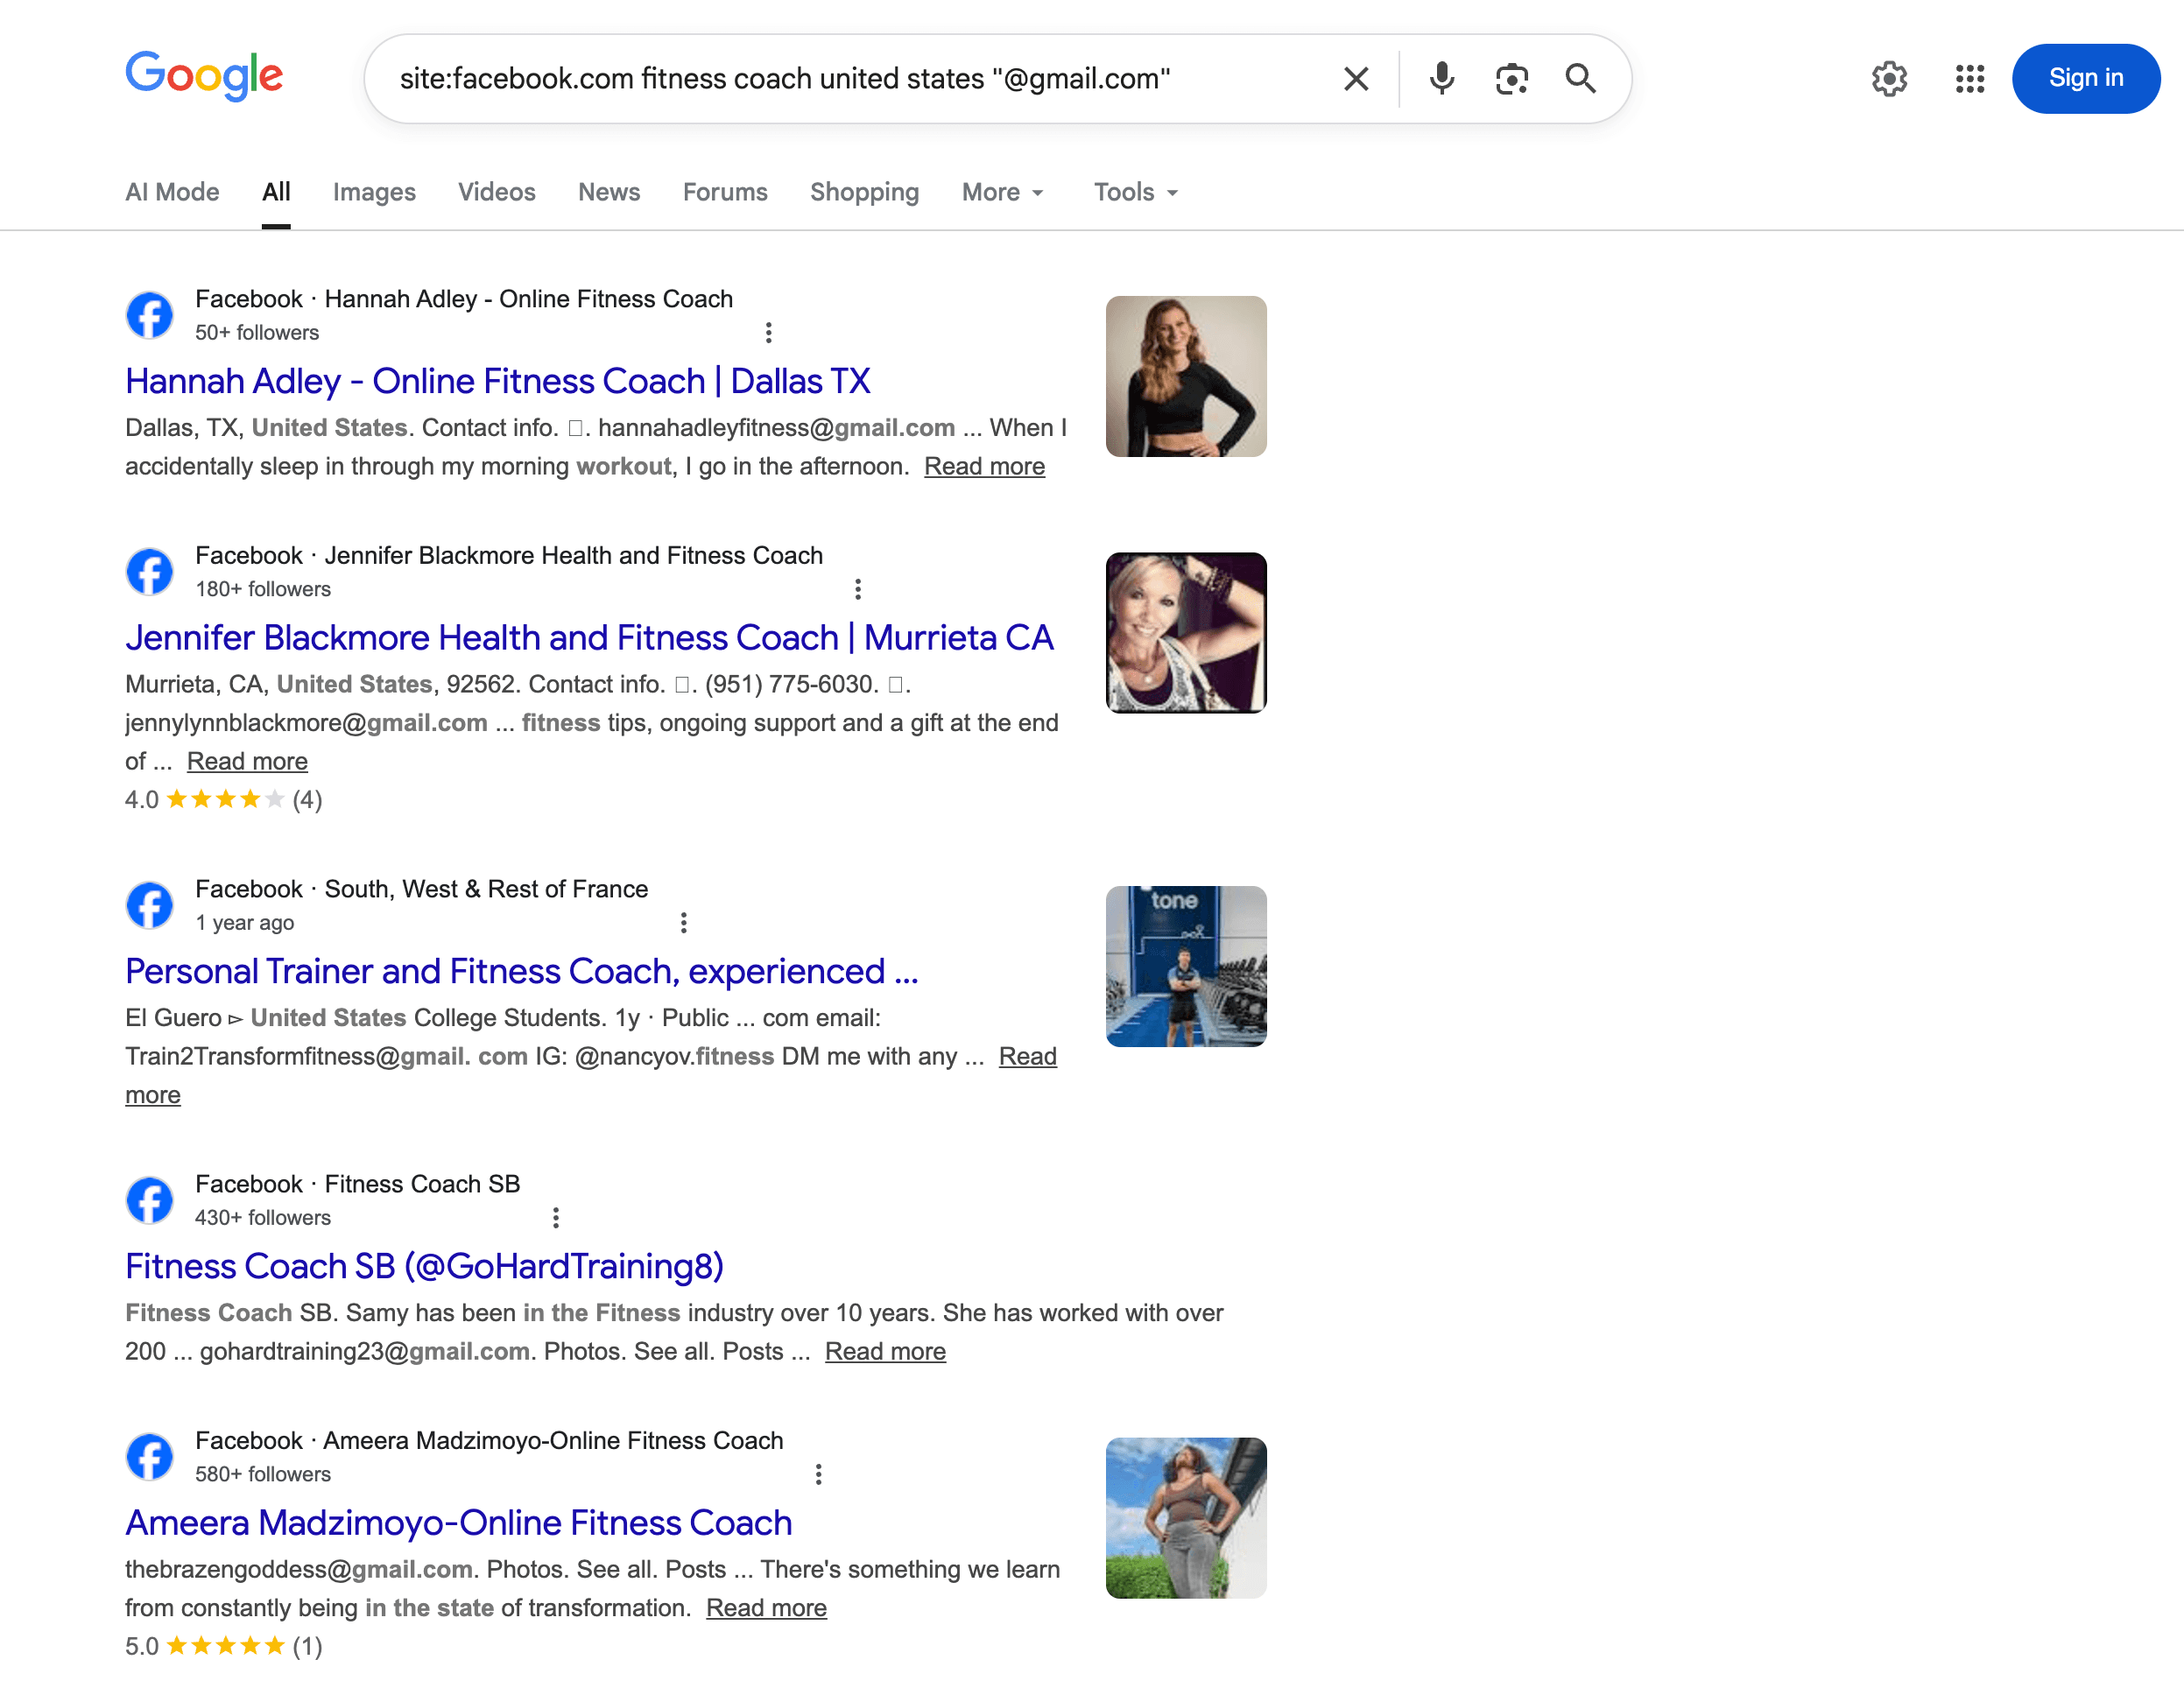Screen dimensions: 2184x1695
Task: Click the 4.0 star rating
Action: (x=223, y=799)
